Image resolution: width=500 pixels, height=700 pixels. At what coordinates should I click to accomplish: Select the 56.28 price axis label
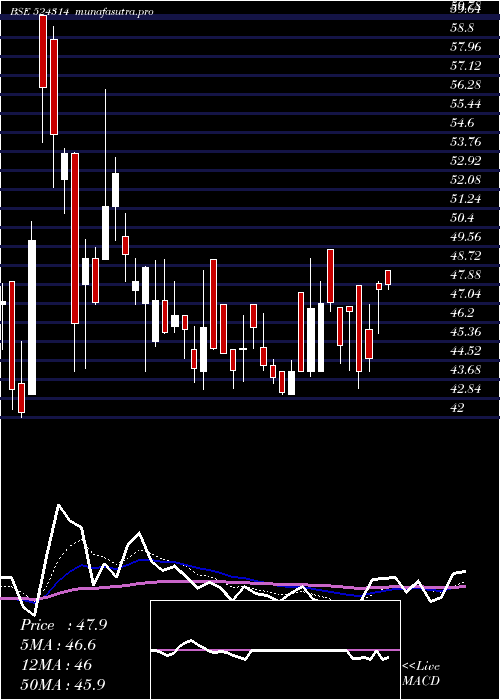(466, 85)
